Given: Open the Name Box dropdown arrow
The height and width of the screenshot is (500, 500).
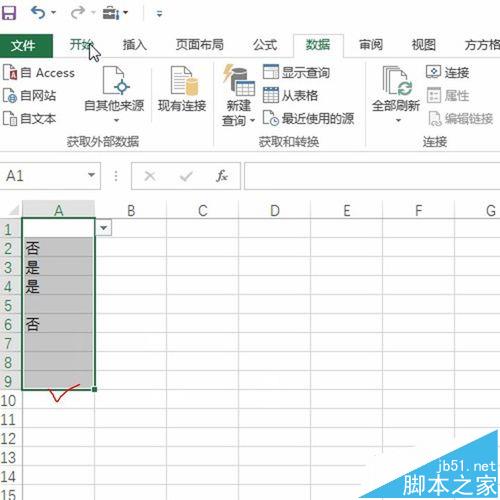Looking at the screenshot, I should pyautogui.click(x=91, y=175).
